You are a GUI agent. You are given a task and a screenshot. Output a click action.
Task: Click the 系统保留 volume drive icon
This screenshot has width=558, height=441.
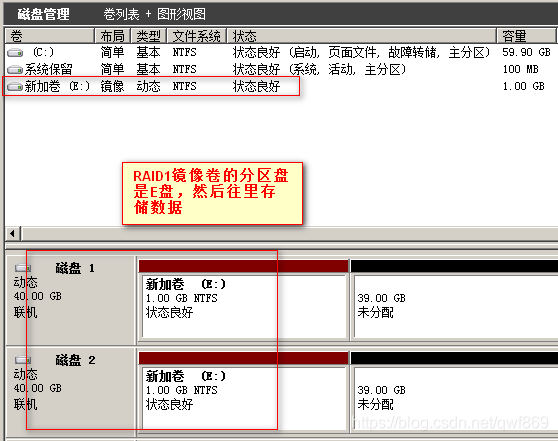pyautogui.click(x=15, y=69)
